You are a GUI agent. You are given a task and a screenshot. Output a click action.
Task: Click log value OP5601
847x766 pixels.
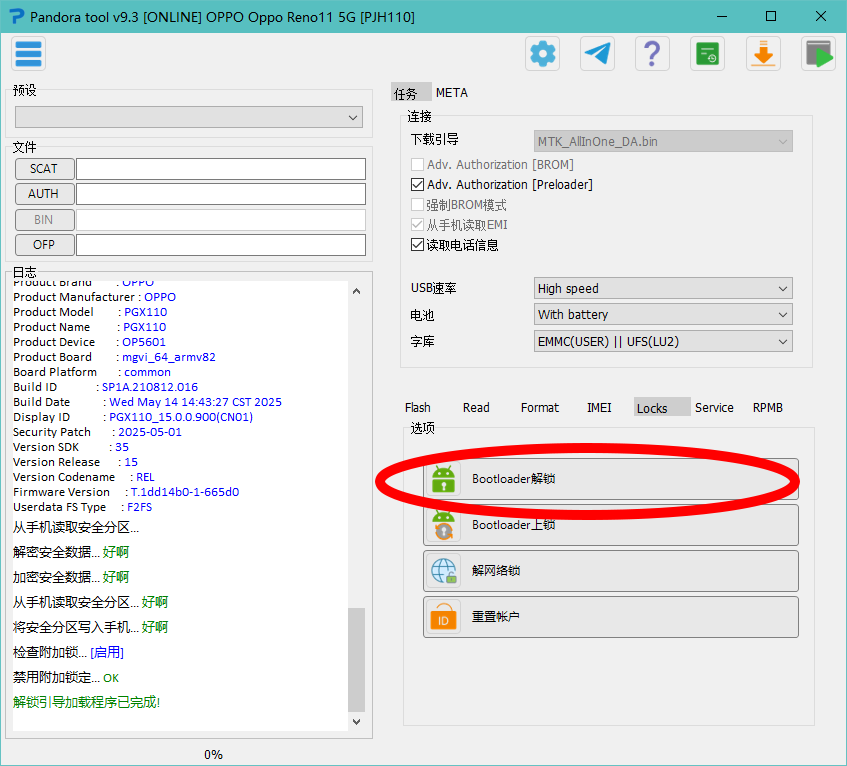(x=144, y=342)
